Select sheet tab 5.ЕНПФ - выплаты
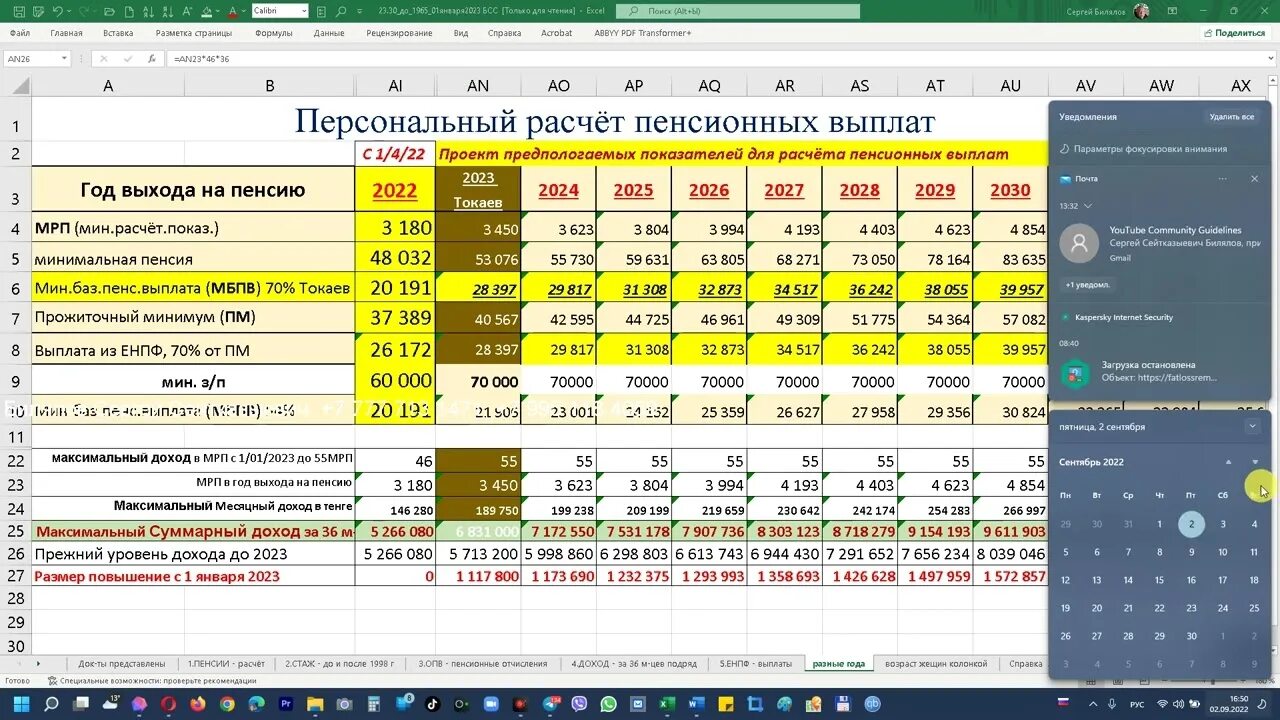 tap(756, 663)
